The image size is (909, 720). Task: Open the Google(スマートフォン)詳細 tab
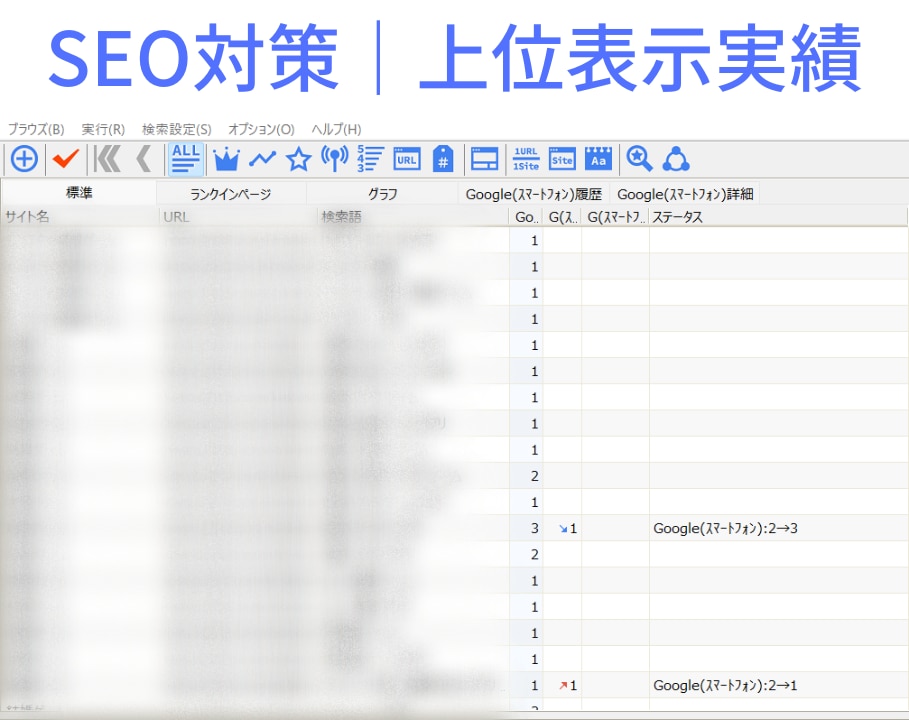tap(685, 194)
